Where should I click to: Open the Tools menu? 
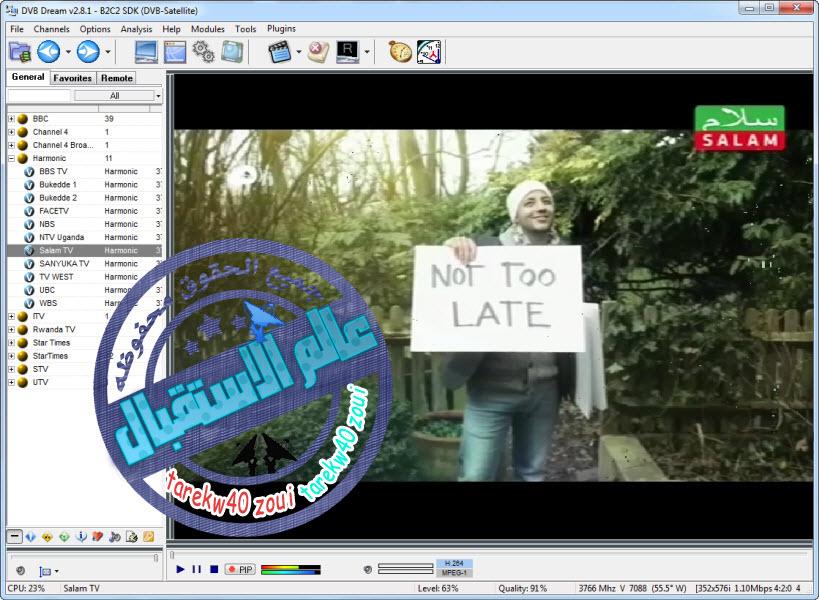(245, 29)
